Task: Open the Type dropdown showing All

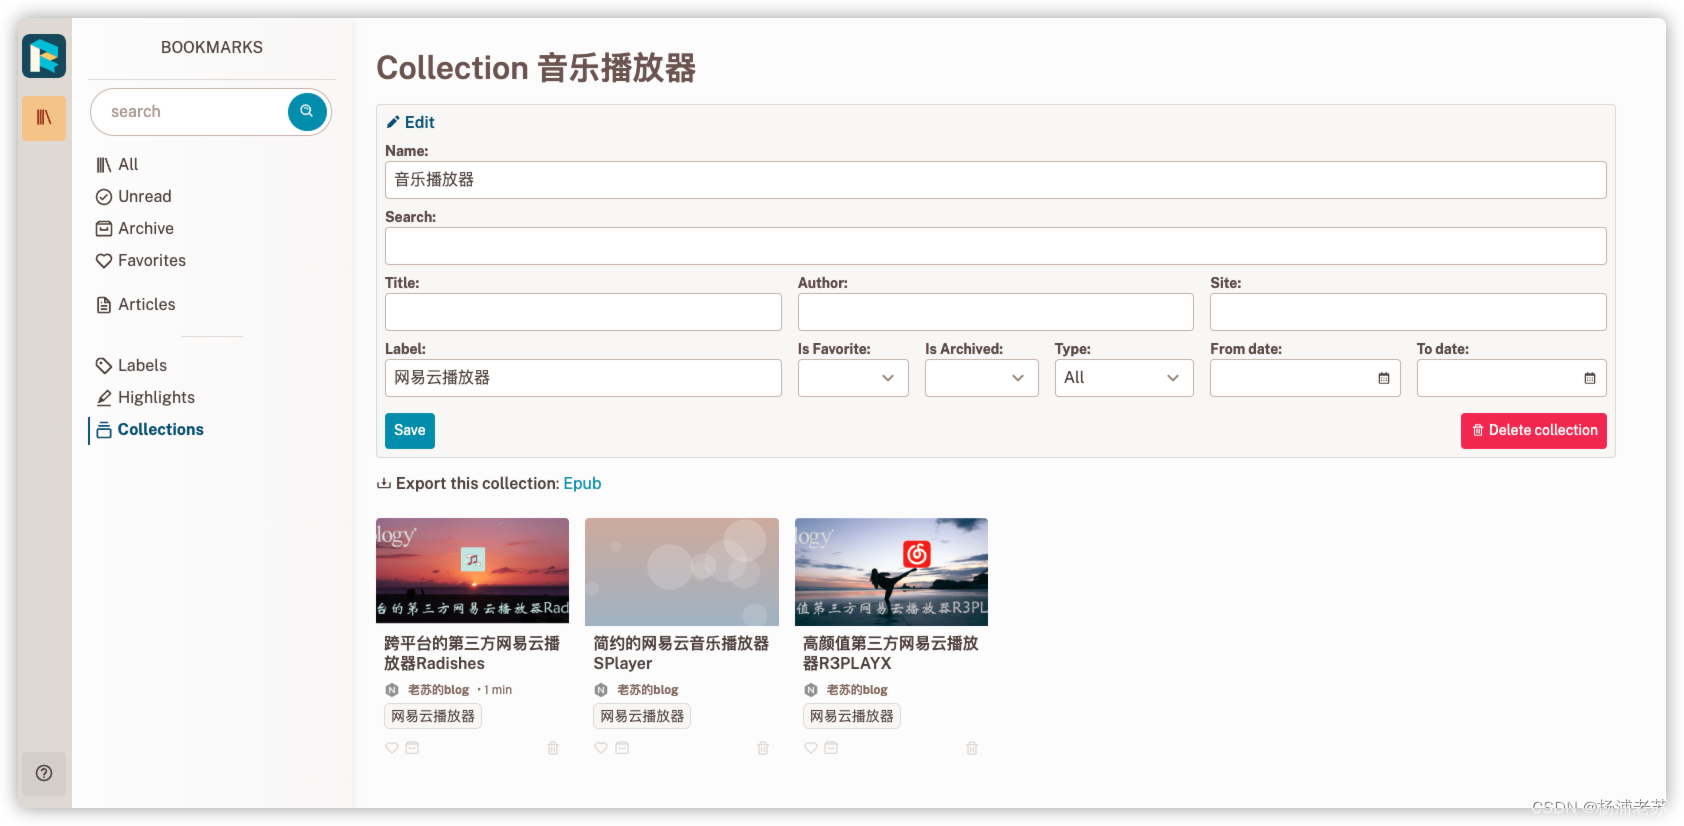Action: click(x=1124, y=378)
